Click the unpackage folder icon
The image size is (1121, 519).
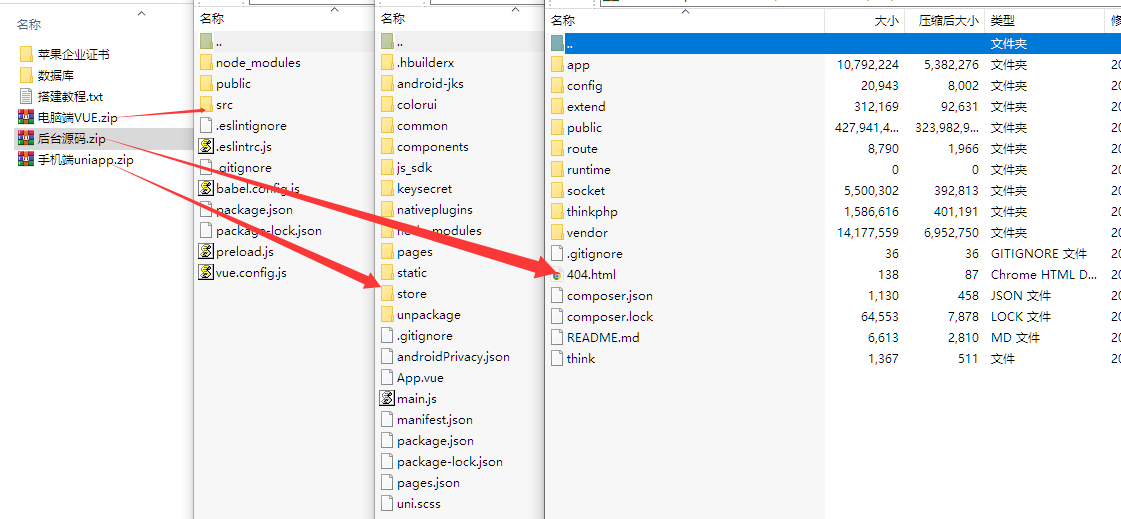pos(387,315)
